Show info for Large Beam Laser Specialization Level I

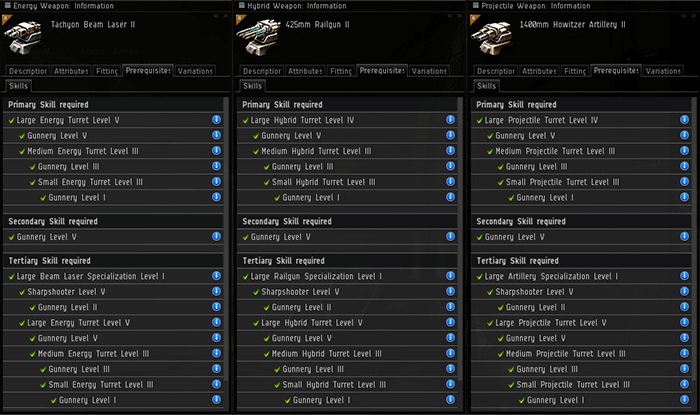coord(217,276)
